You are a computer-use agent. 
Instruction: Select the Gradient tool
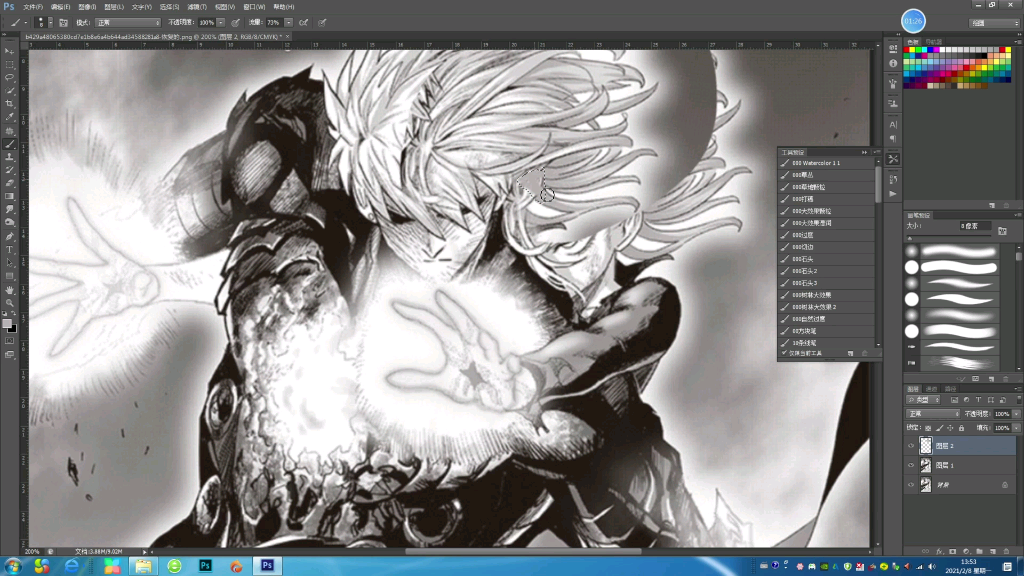pyautogui.click(x=9, y=197)
